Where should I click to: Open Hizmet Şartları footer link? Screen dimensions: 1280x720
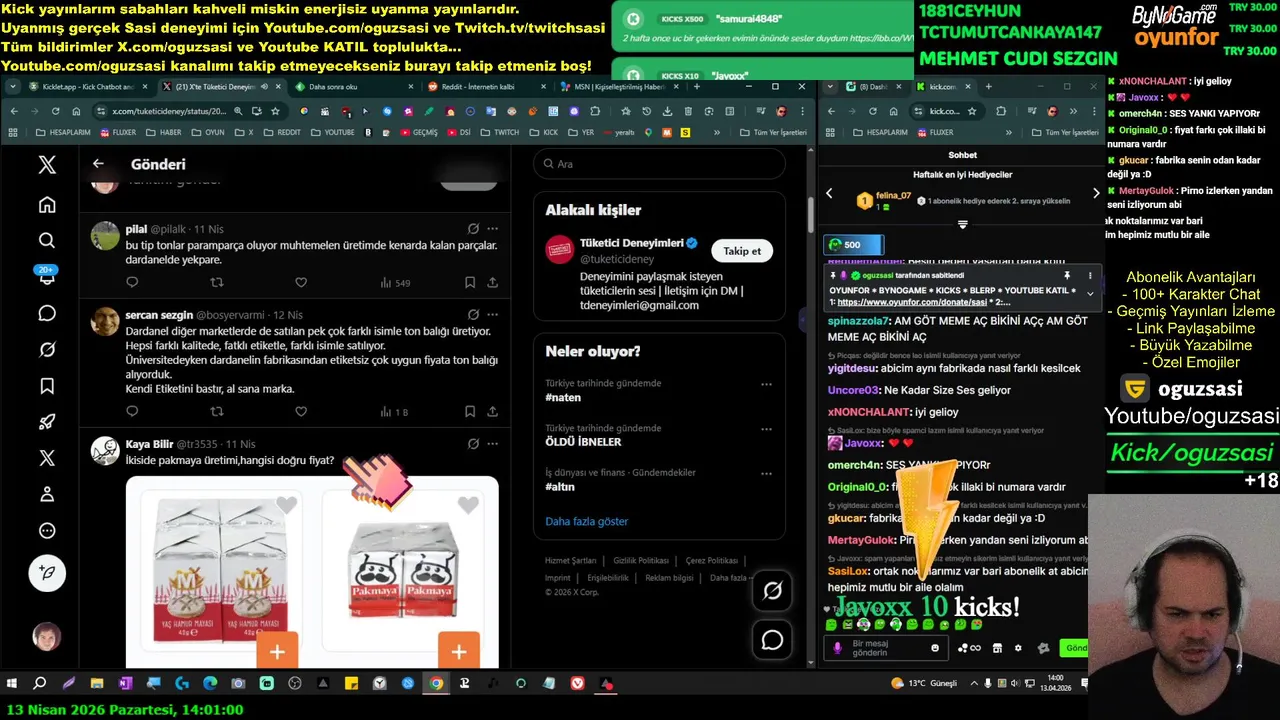pyautogui.click(x=570, y=561)
